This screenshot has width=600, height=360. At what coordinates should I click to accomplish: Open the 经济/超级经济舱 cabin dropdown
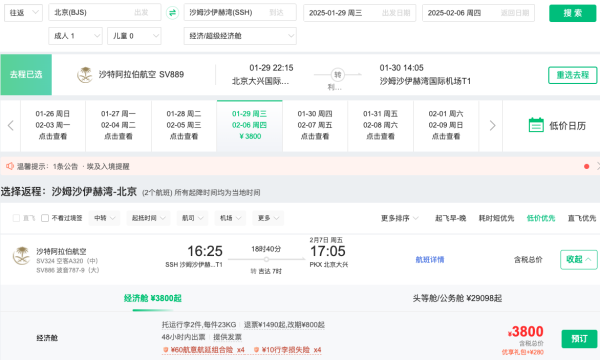click(x=240, y=36)
